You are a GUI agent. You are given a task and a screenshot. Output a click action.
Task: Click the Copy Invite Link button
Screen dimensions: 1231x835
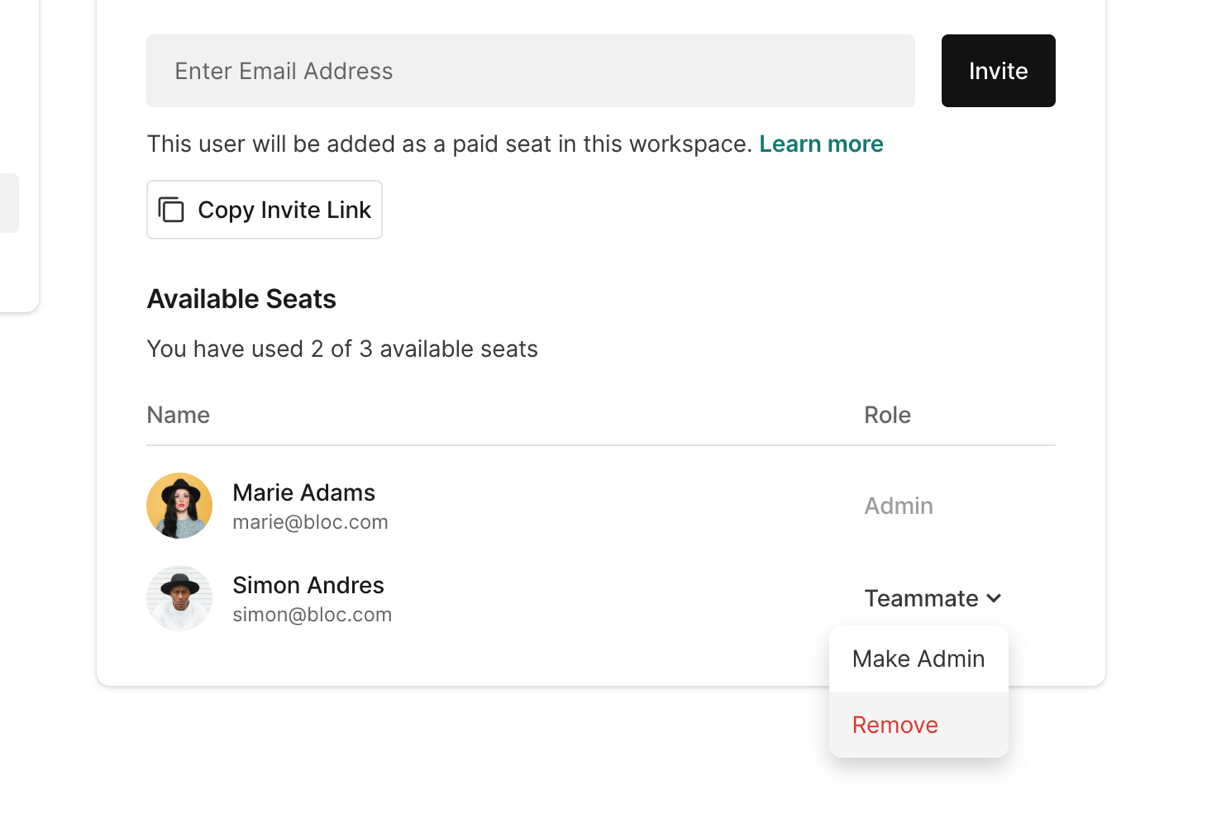pyautogui.click(x=264, y=210)
